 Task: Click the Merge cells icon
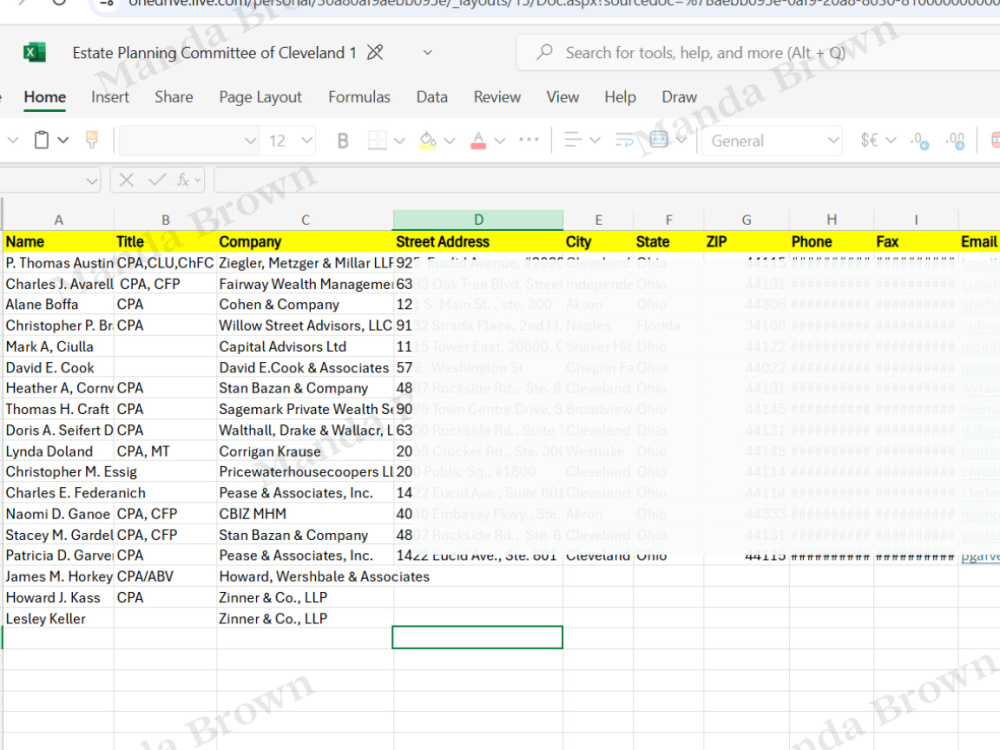point(659,139)
